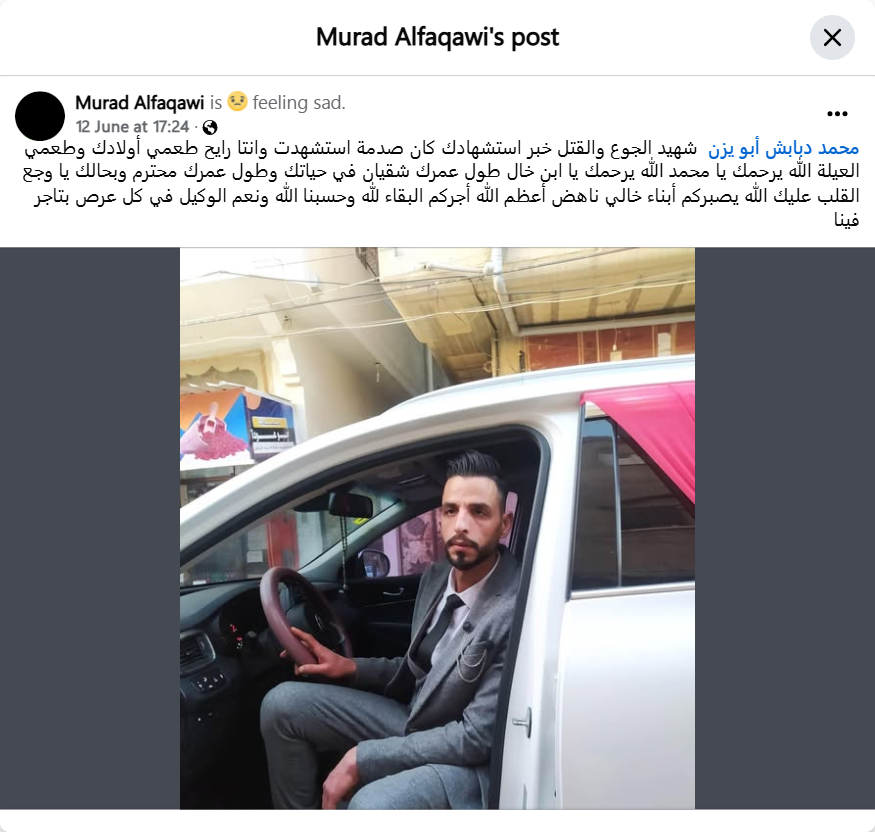Open the tagged profile محمد دبابش أبو يزن
875x832 pixels.
pyautogui.click(x=783, y=148)
